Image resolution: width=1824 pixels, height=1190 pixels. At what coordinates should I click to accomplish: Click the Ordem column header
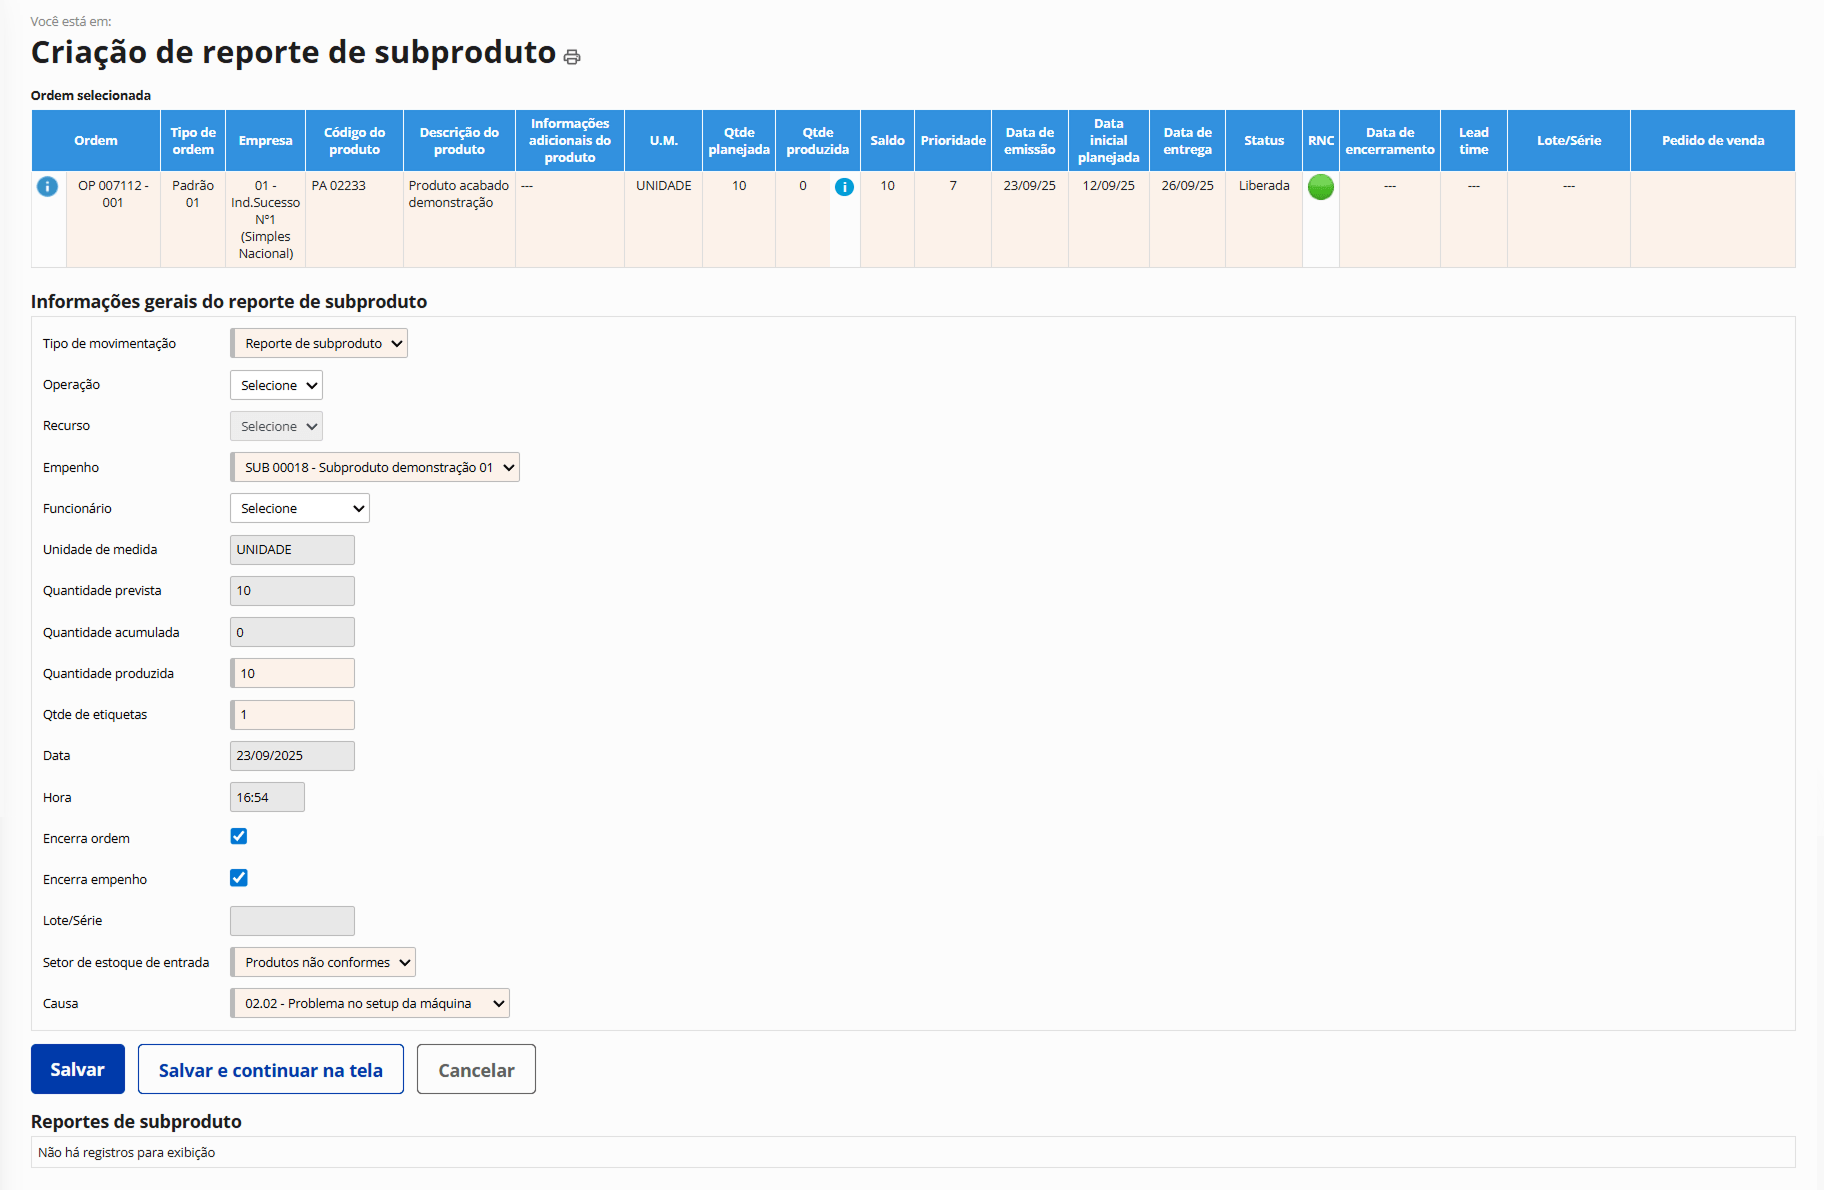point(96,141)
